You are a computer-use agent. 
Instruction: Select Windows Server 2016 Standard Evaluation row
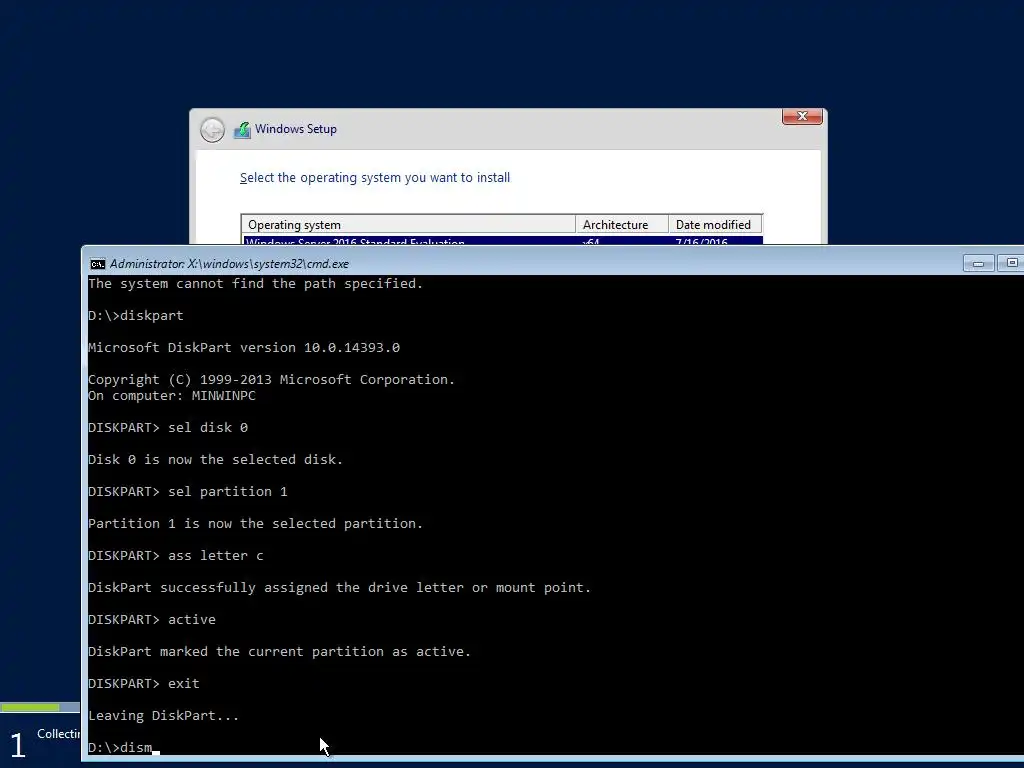502,240
